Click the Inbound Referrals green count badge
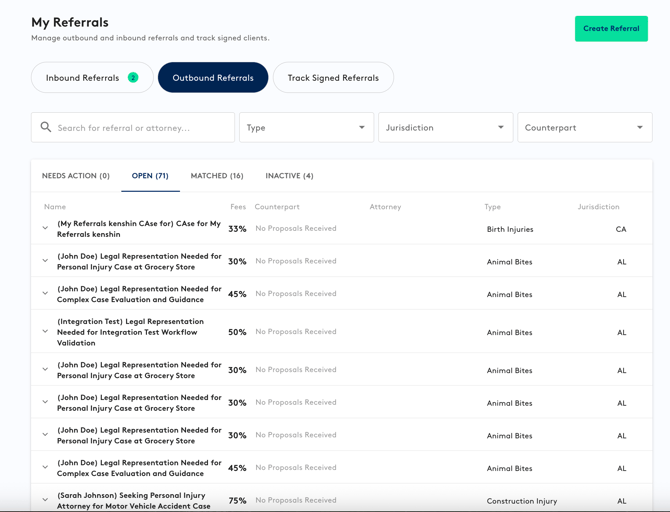The image size is (670, 512). [133, 78]
